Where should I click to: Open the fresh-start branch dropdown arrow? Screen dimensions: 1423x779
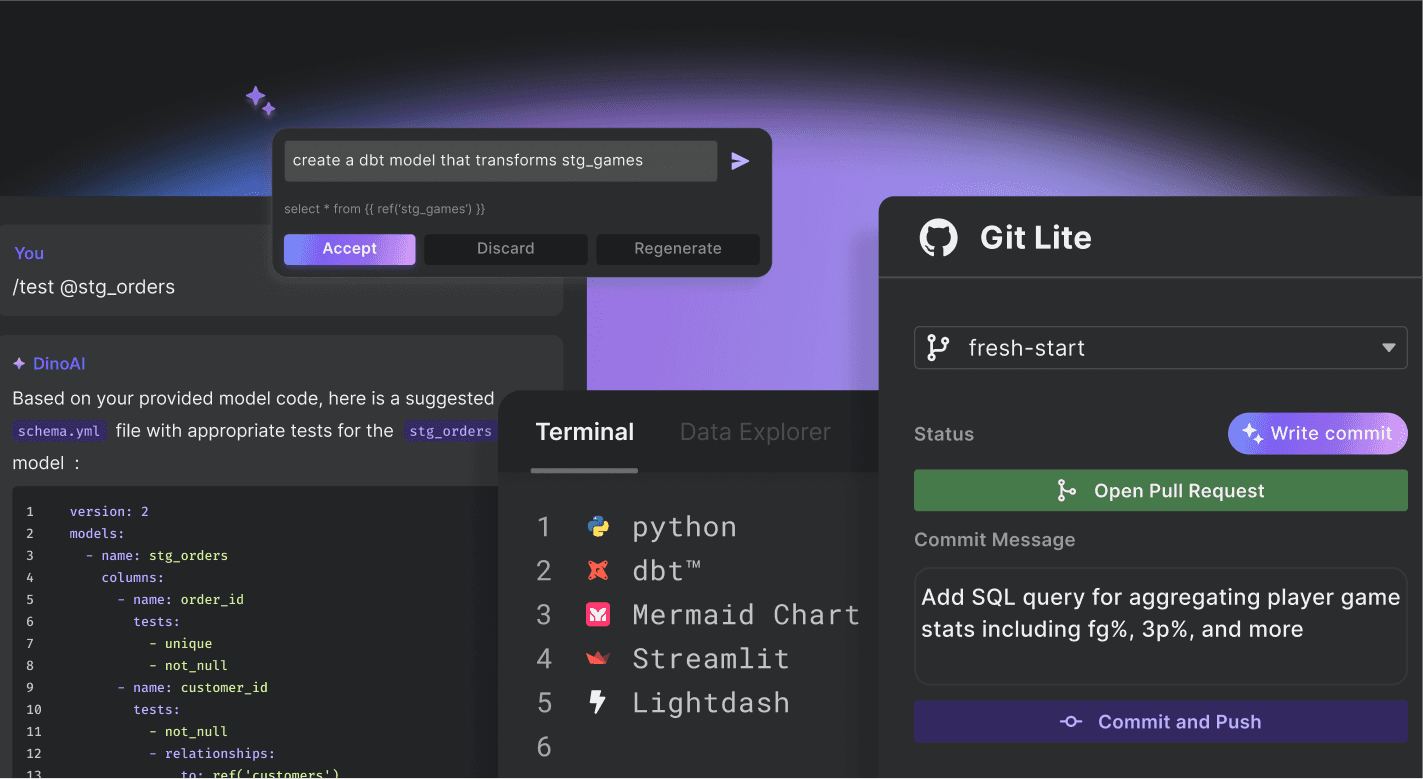coord(1388,348)
